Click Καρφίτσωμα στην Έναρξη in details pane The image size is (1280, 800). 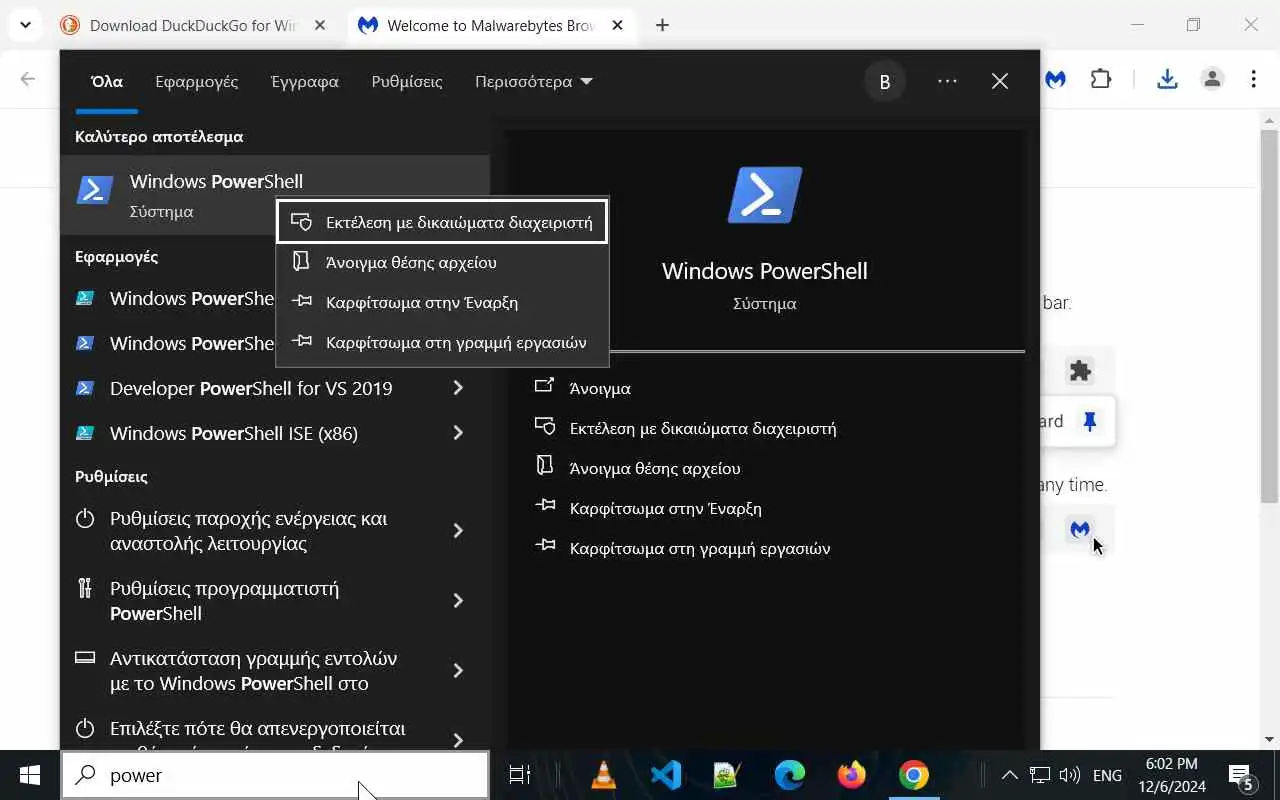pyautogui.click(x=665, y=508)
